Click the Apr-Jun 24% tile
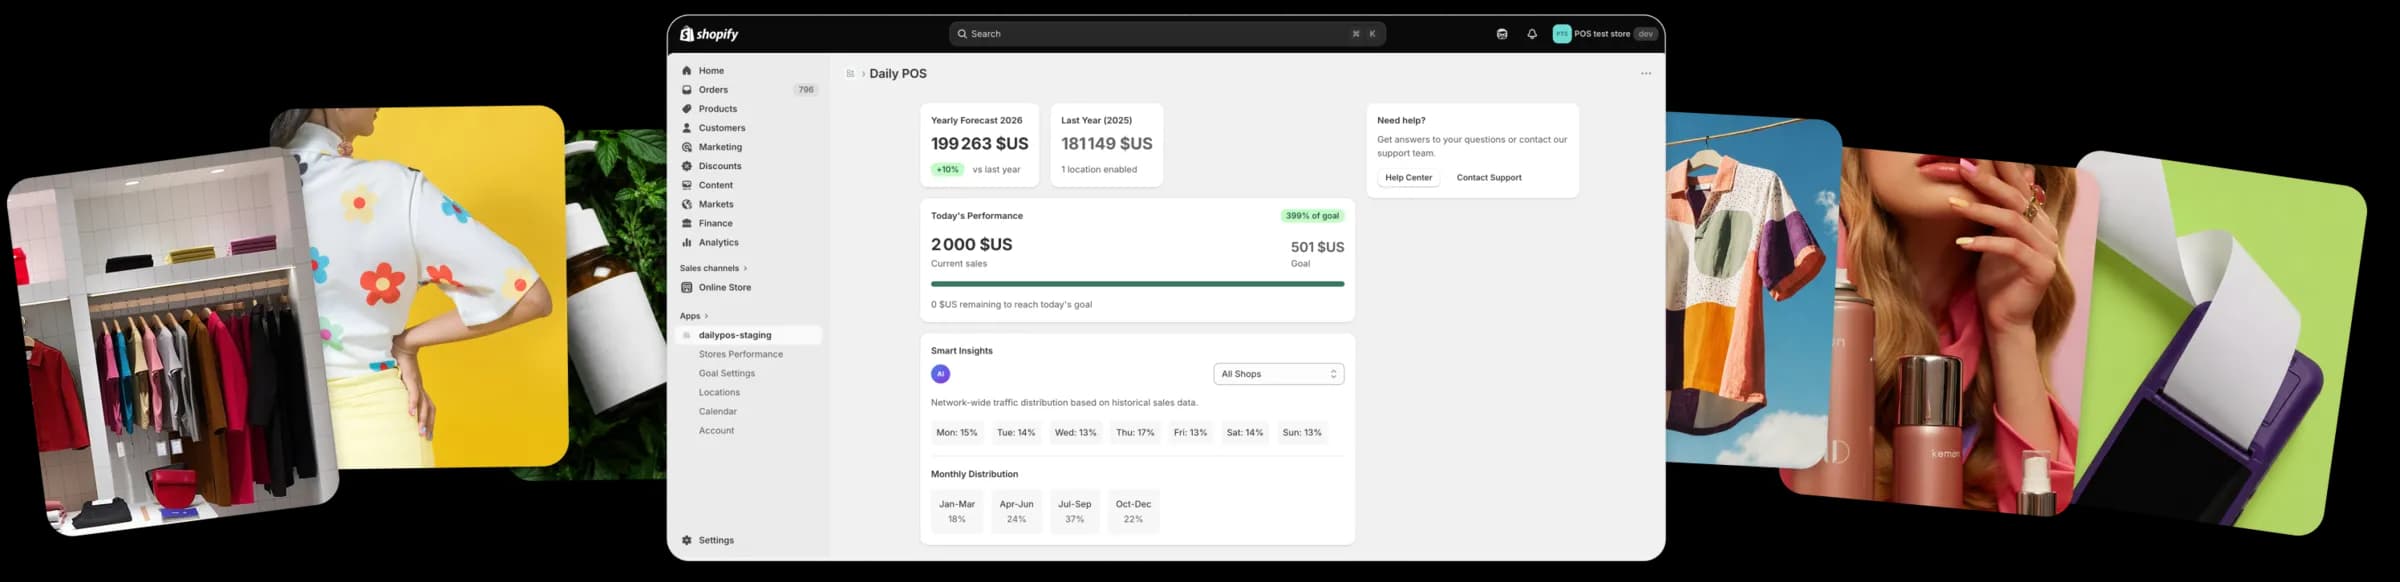Screen dimensions: 2400x582 coord(1016,511)
